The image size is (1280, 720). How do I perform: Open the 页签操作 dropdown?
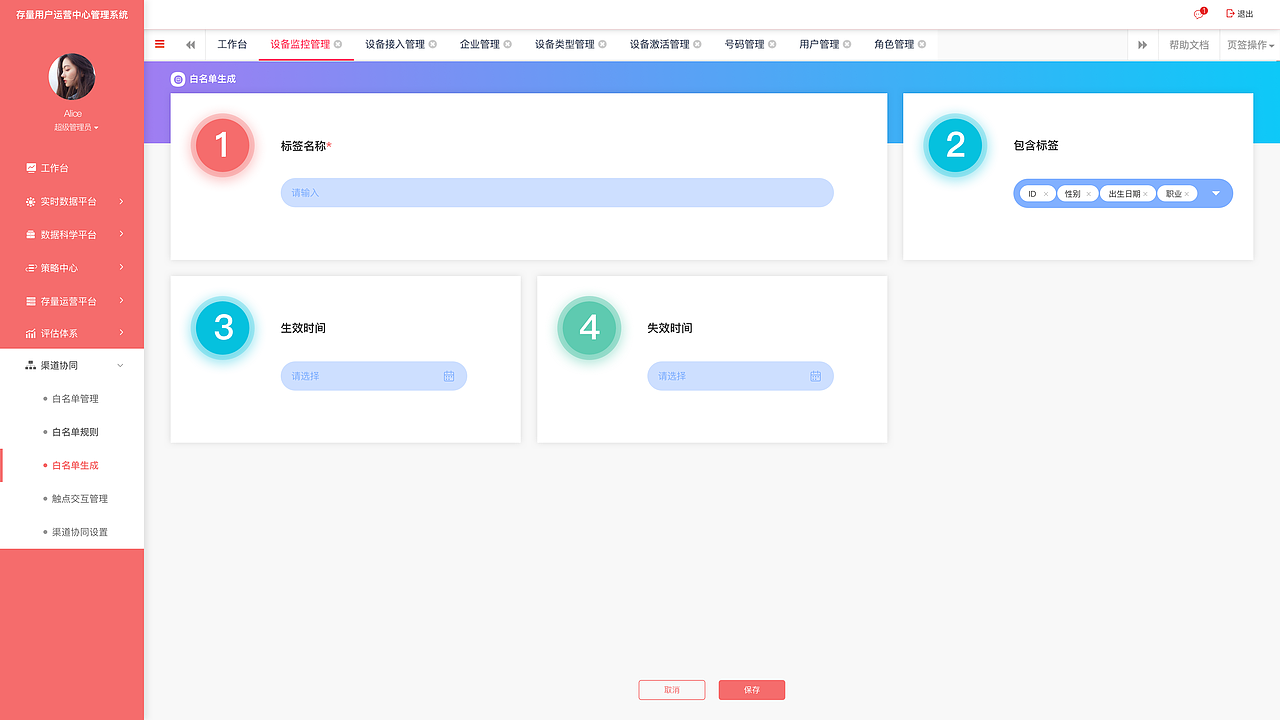(1250, 45)
